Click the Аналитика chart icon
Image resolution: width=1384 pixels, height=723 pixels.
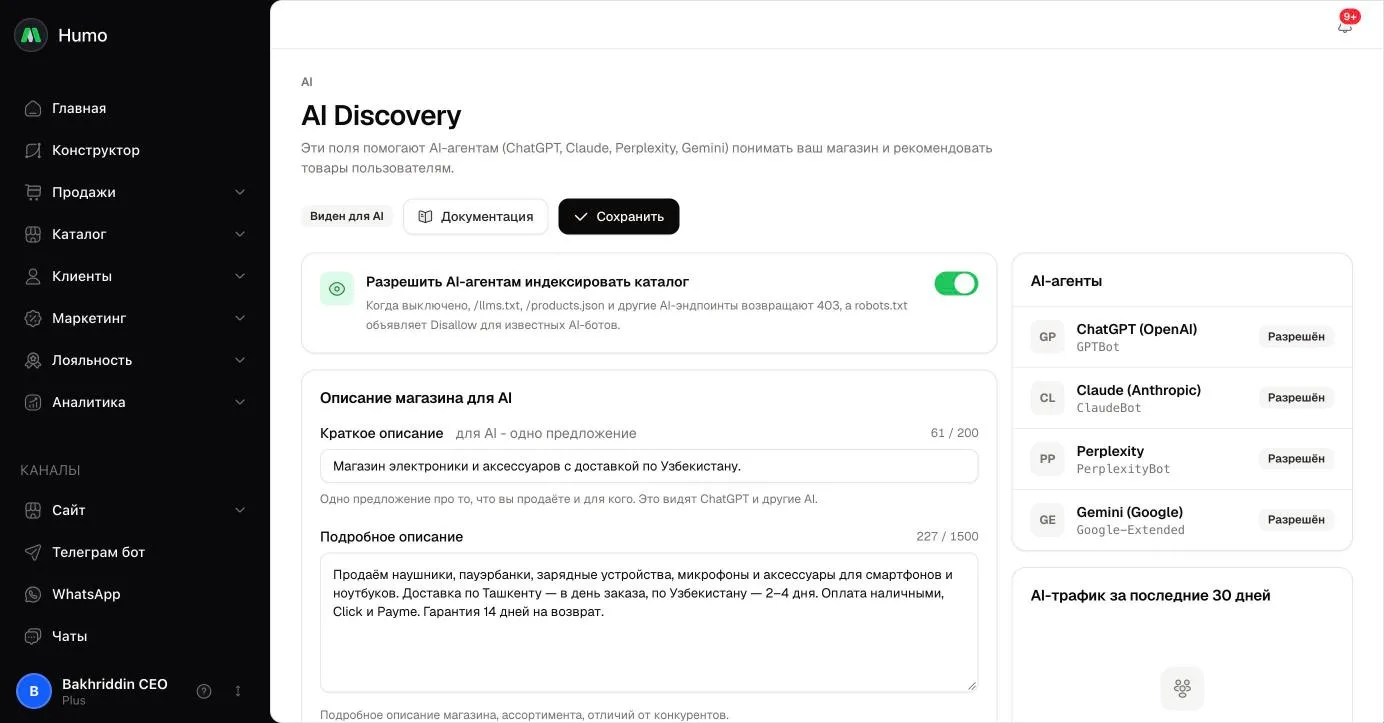pos(33,402)
